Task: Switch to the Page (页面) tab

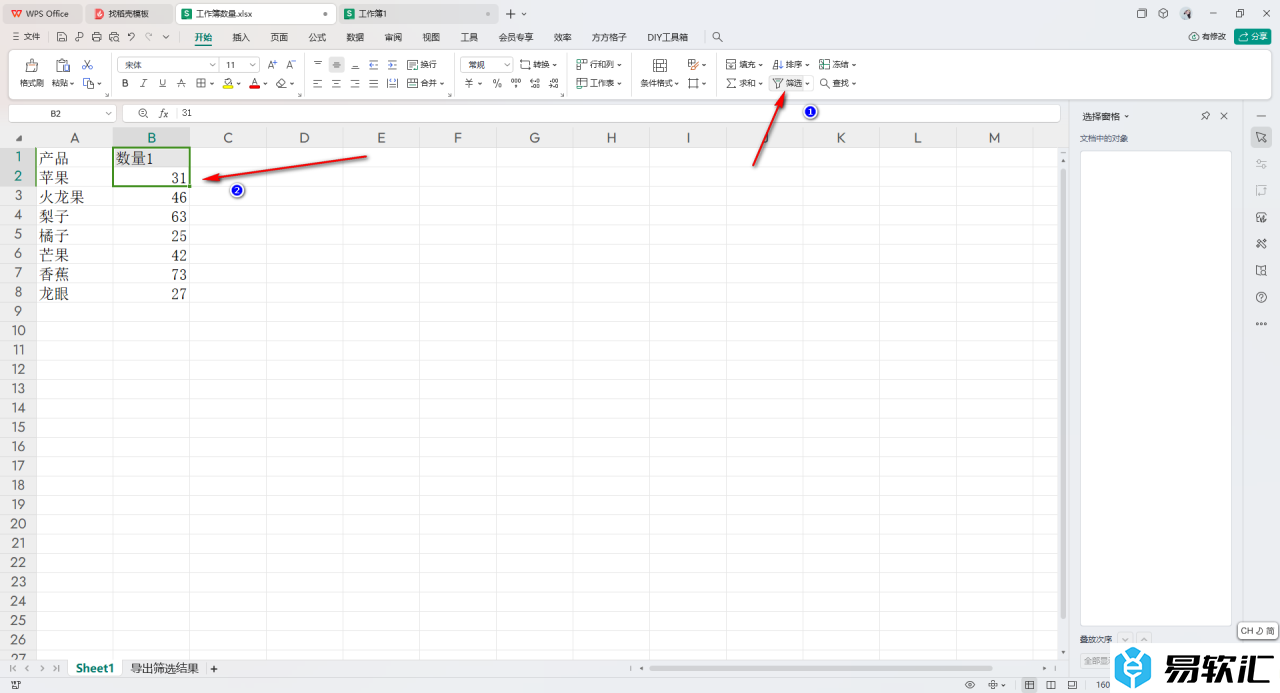Action: [279, 37]
